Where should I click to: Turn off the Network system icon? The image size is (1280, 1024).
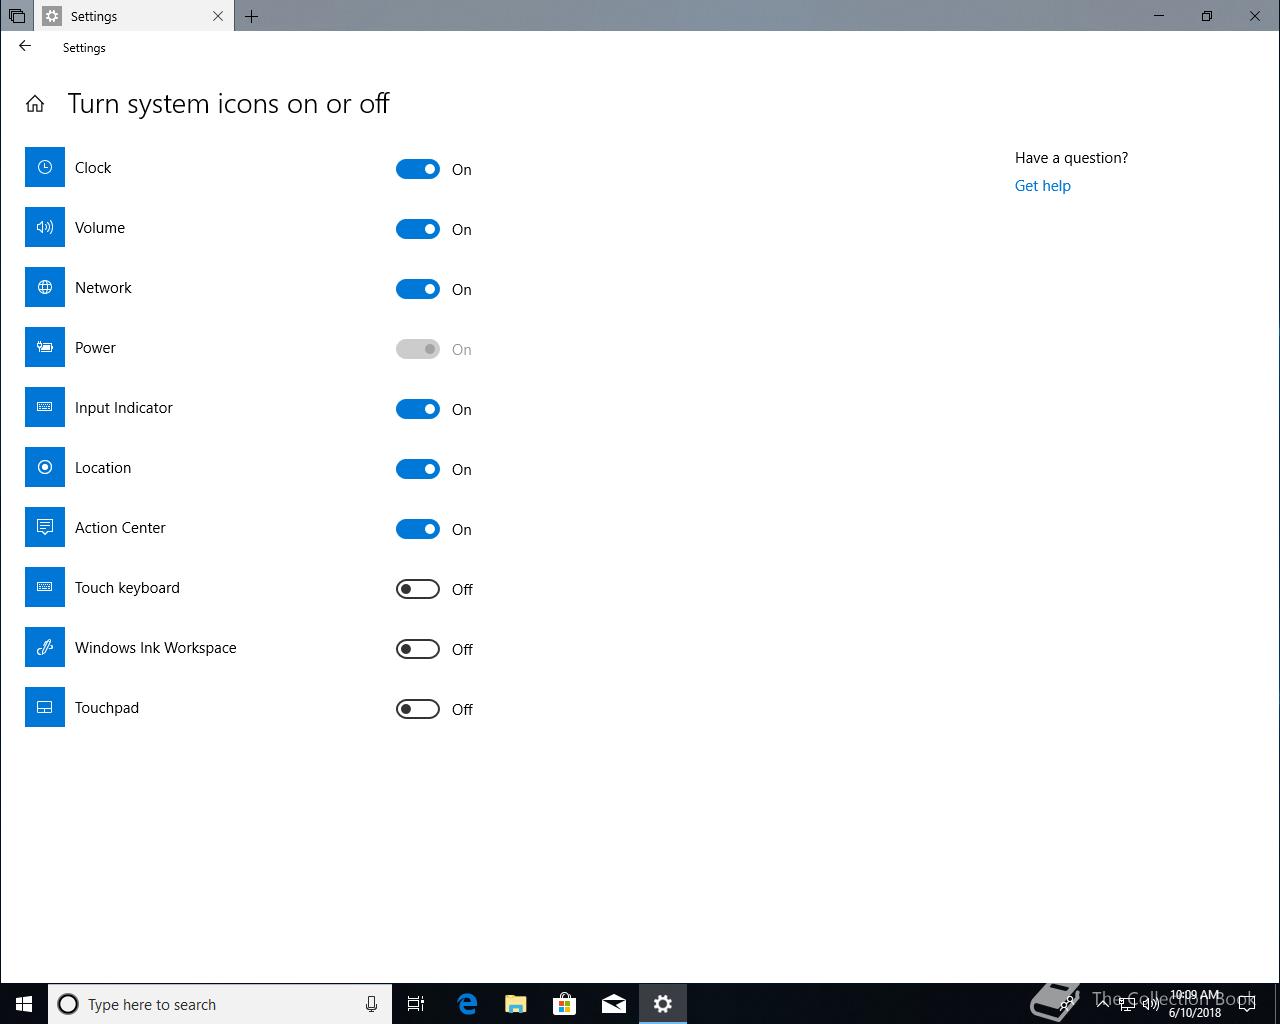click(x=418, y=289)
